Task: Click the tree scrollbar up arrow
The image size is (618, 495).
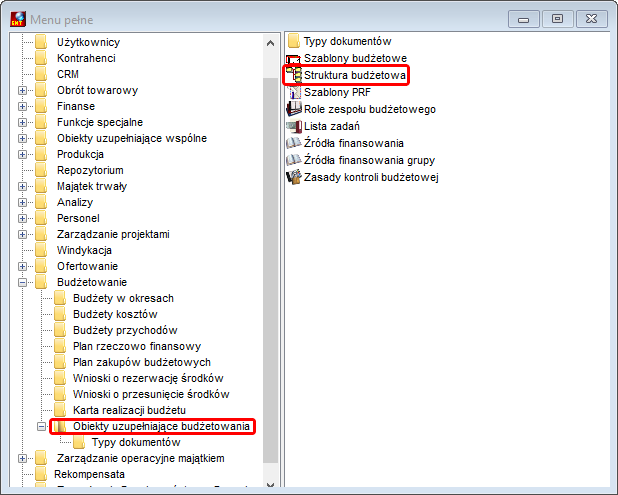Action: tap(270, 43)
